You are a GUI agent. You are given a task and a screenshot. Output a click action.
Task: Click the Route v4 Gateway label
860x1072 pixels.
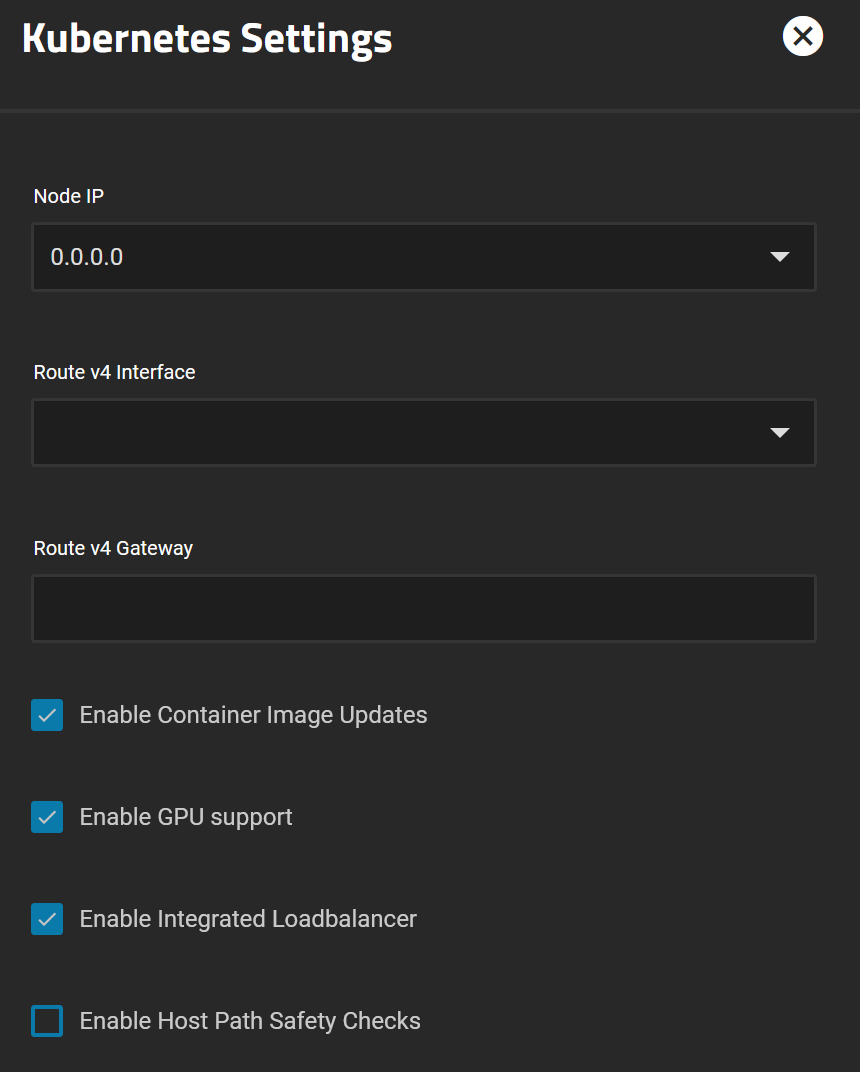point(113,548)
